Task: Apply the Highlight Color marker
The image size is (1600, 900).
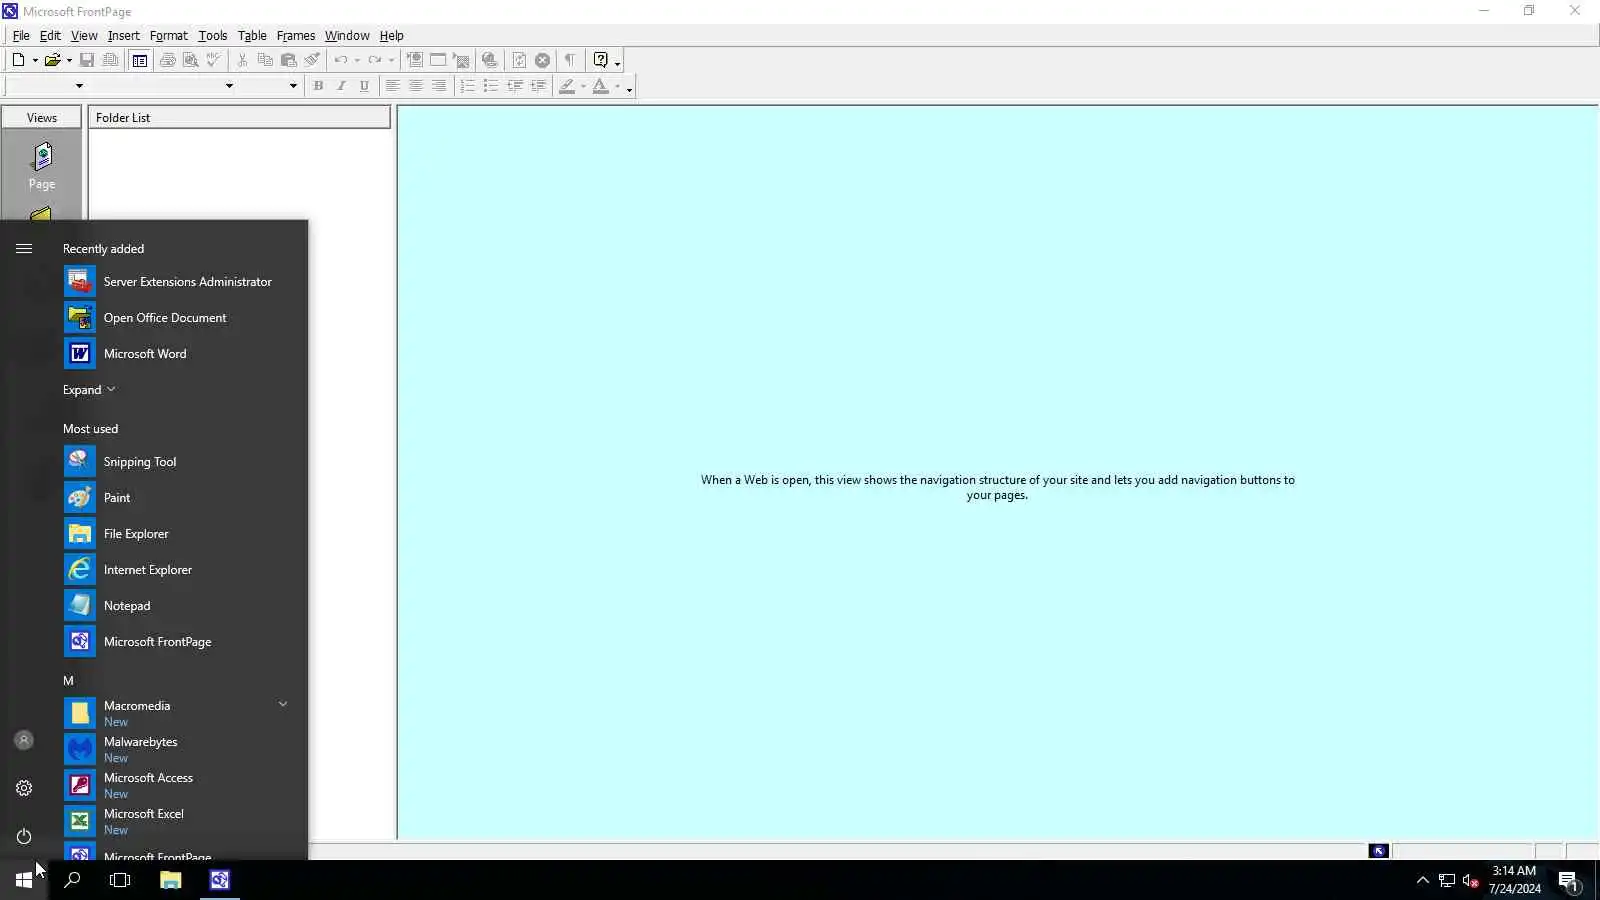Action: (567, 86)
